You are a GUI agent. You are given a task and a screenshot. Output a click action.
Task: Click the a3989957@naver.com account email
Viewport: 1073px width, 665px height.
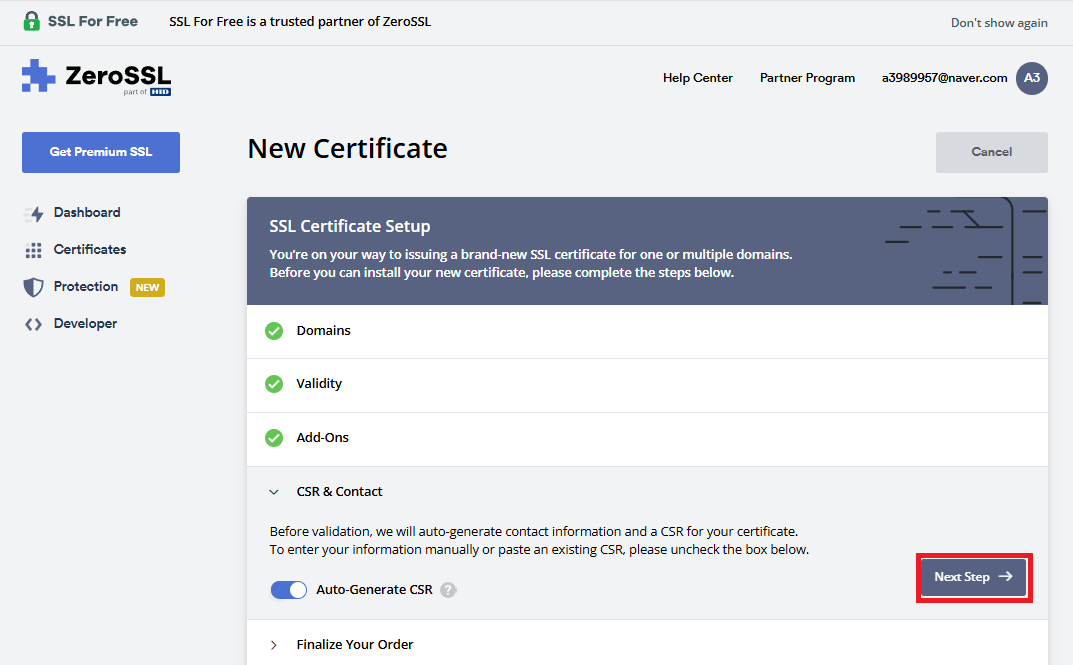[x=944, y=78]
